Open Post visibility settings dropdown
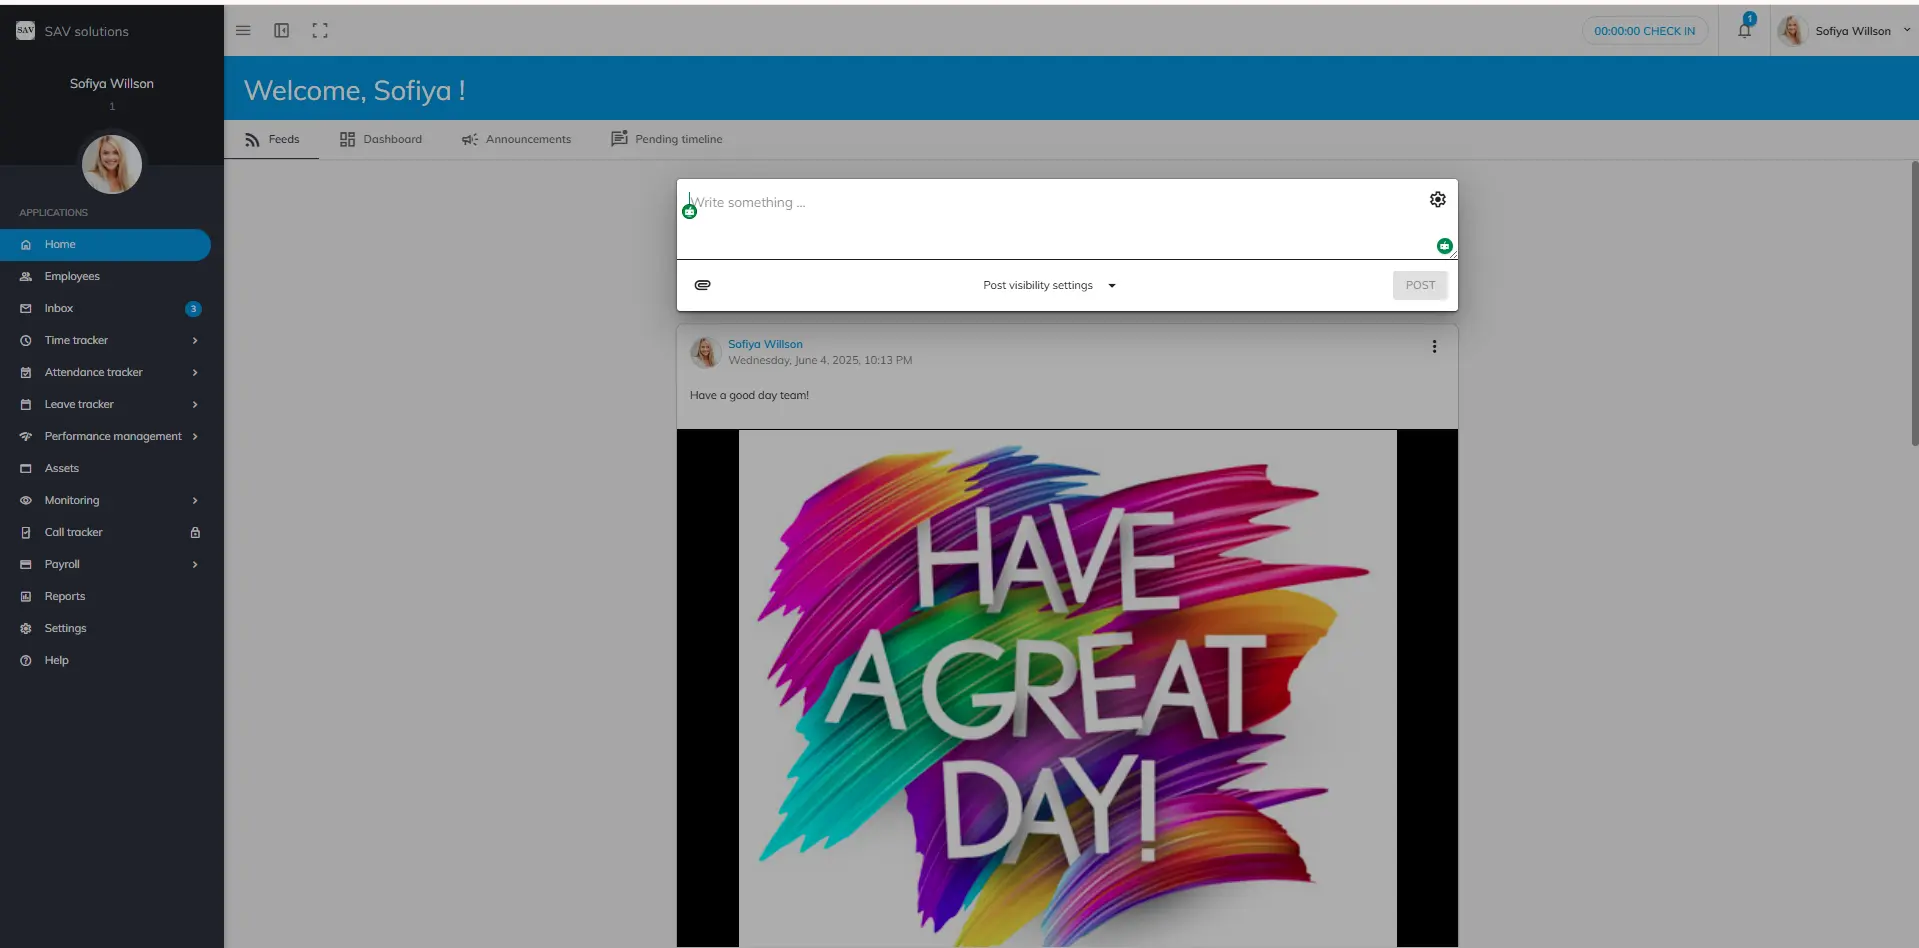Viewport: 1919px width, 948px height. (x=1048, y=286)
